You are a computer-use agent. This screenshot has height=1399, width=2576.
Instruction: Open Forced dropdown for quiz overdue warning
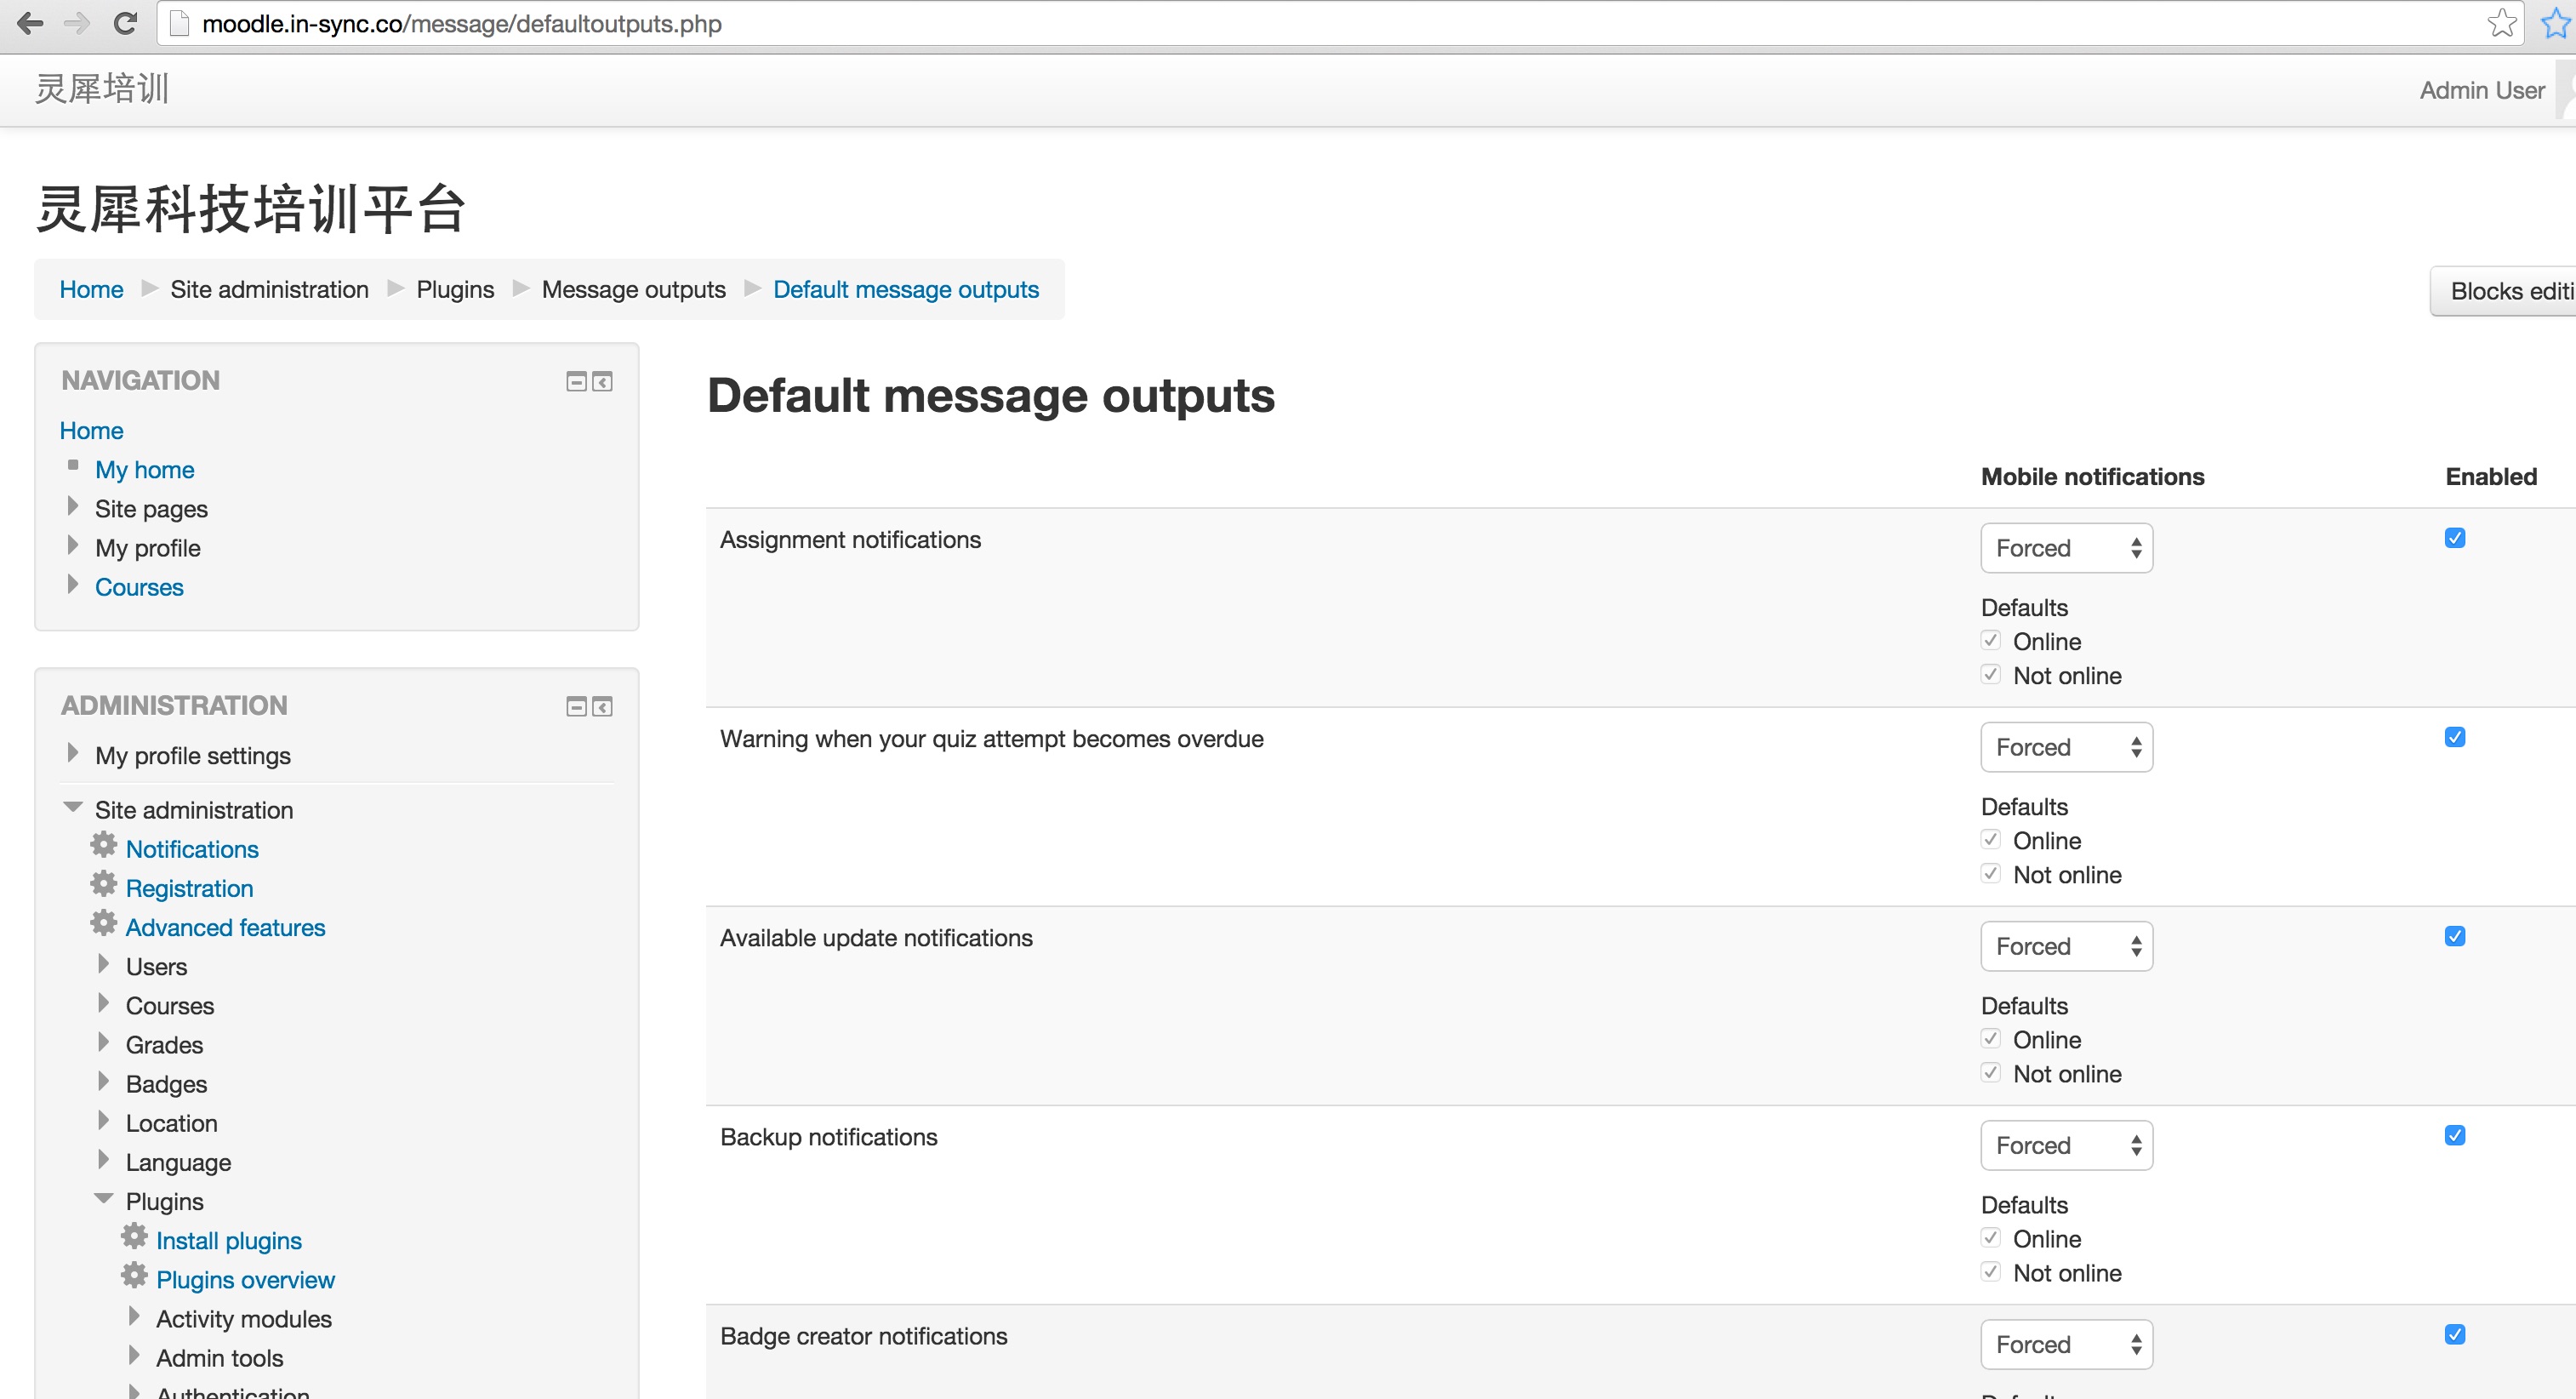(x=2067, y=747)
